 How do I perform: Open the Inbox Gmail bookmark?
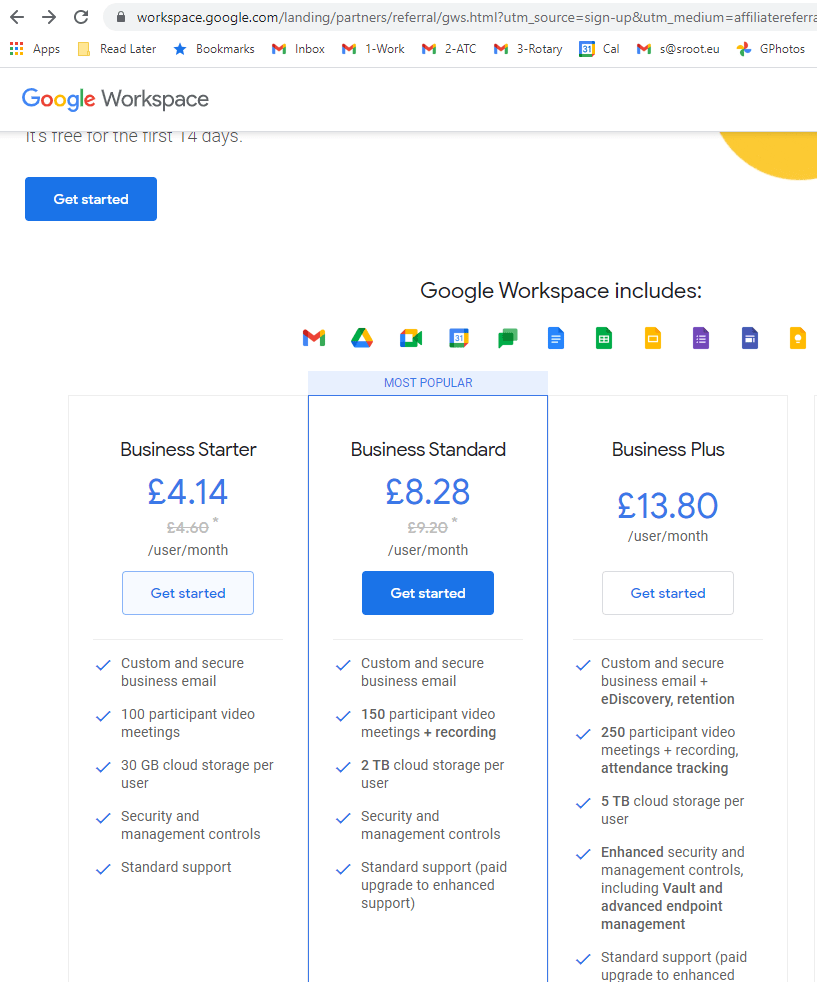coord(298,49)
